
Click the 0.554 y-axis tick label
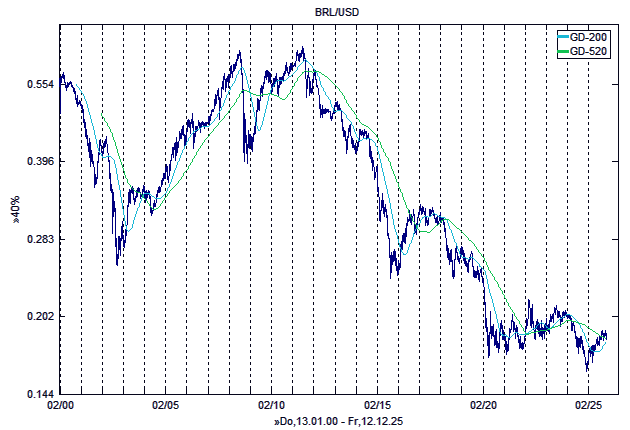pos(40,84)
